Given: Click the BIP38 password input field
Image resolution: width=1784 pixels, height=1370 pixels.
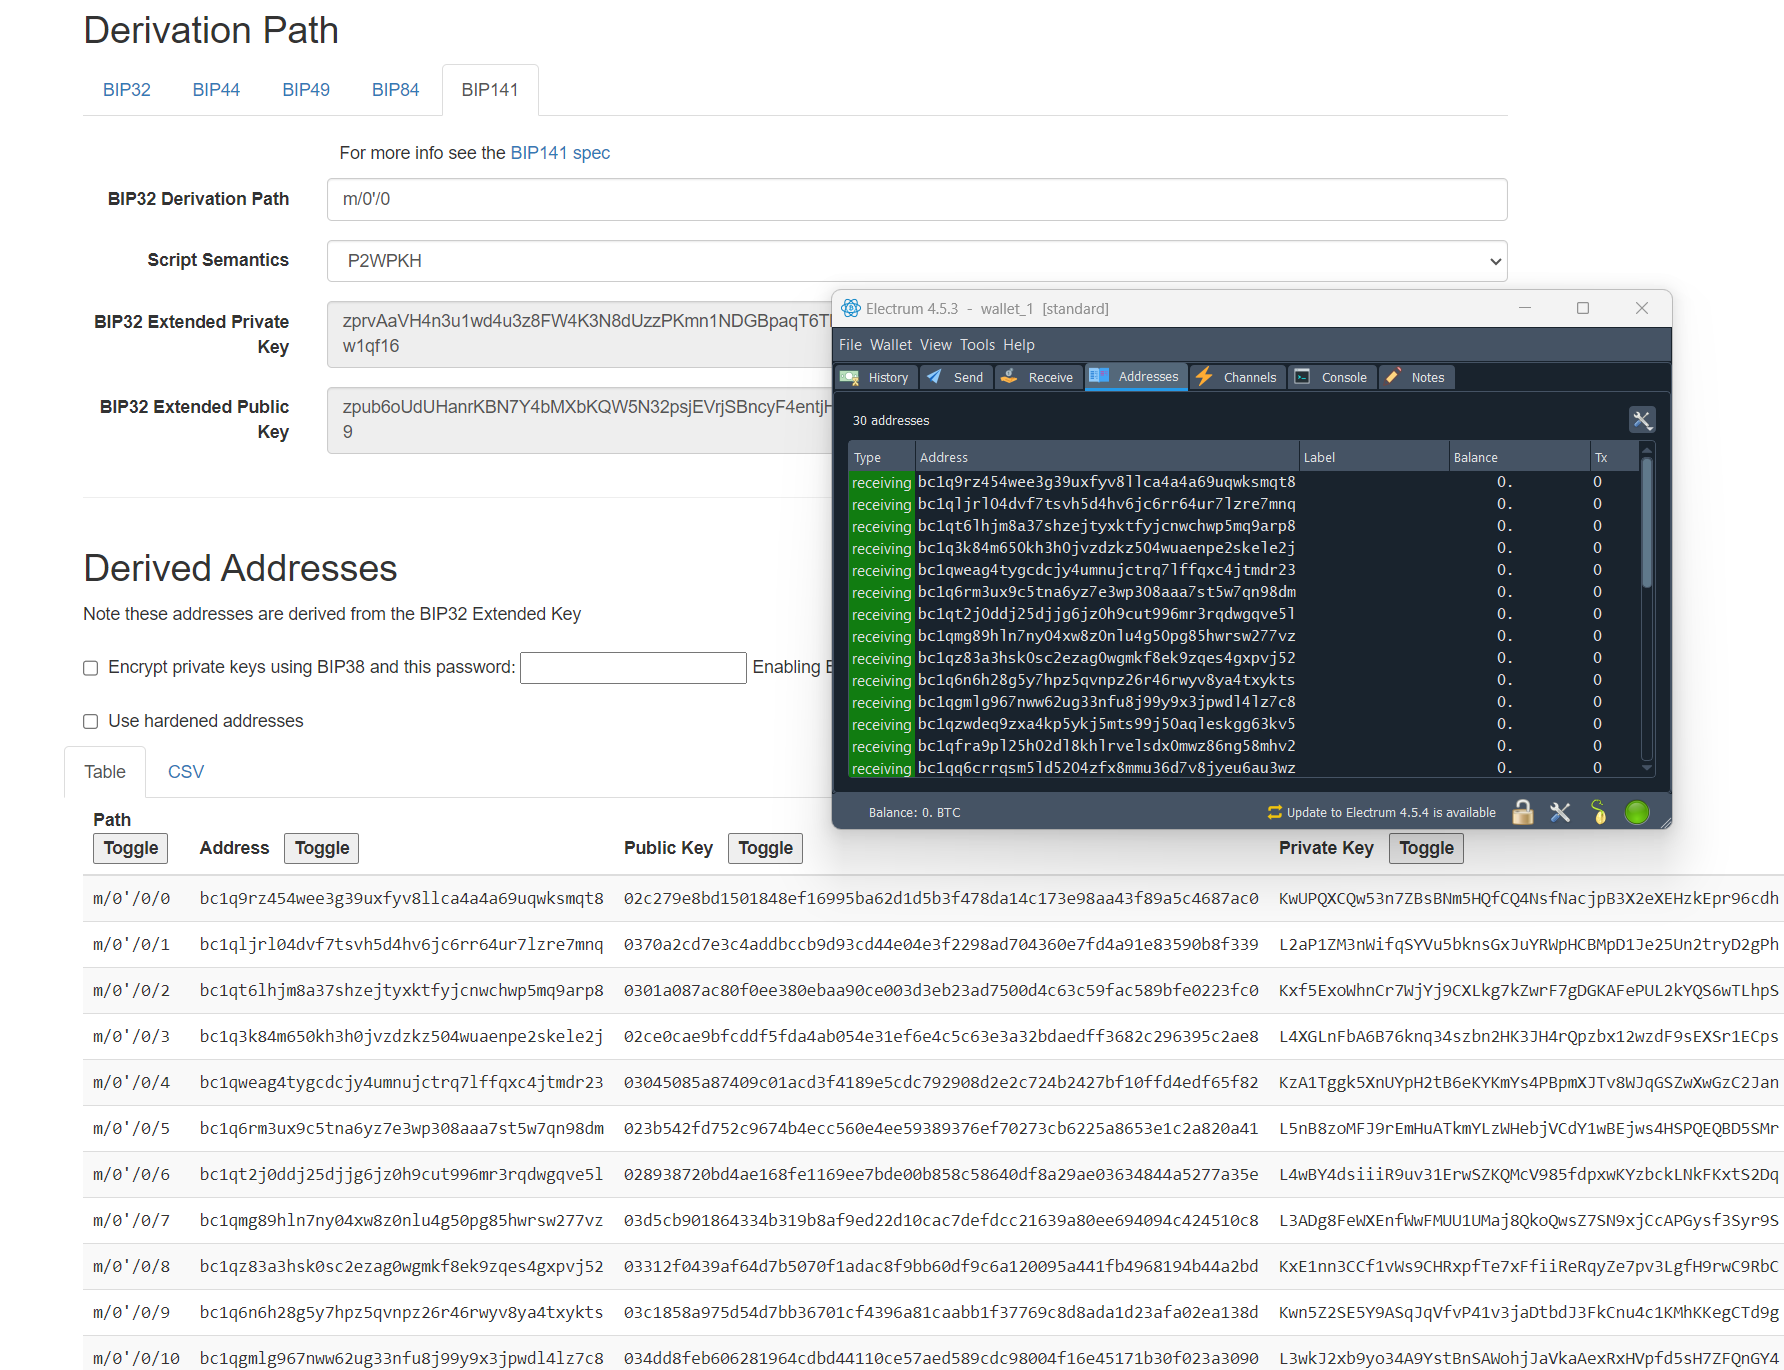Looking at the screenshot, I should [x=633, y=668].
